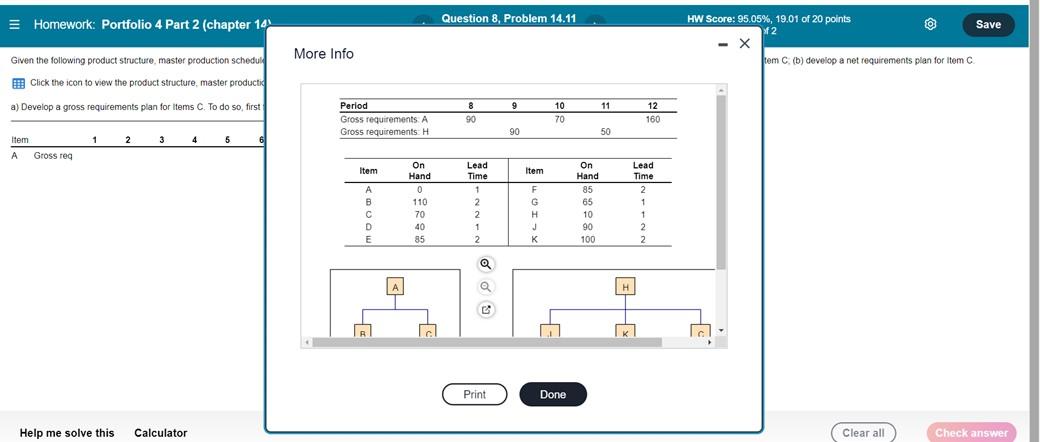
Task: Click the zoom-in magnifier icon
Action: (x=486, y=264)
